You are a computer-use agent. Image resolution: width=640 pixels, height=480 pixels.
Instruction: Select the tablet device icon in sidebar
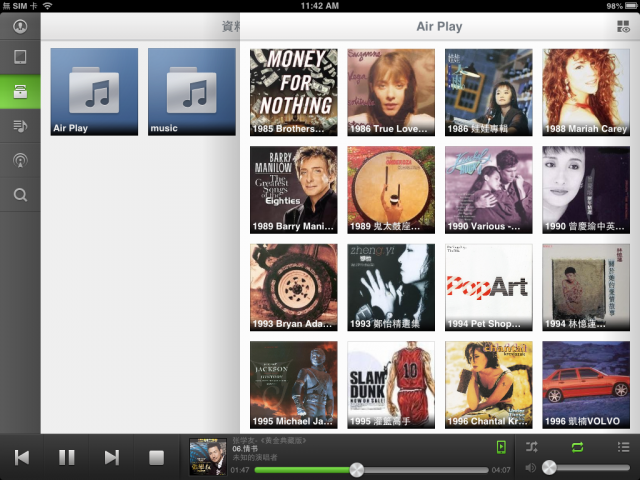tap(20, 57)
